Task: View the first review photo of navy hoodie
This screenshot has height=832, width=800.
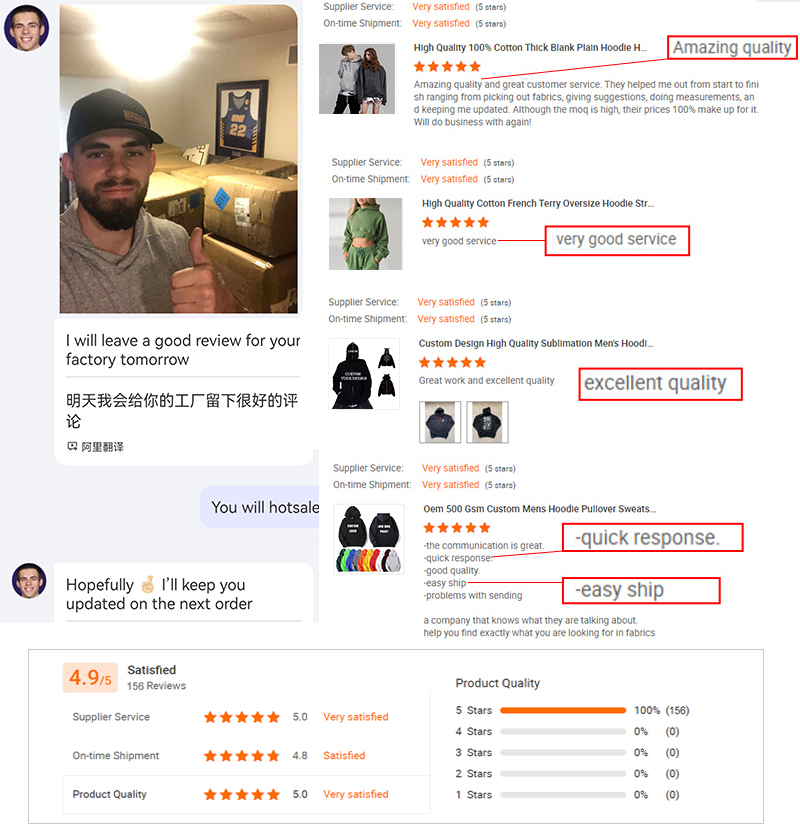Action: pyautogui.click(x=440, y=422)
